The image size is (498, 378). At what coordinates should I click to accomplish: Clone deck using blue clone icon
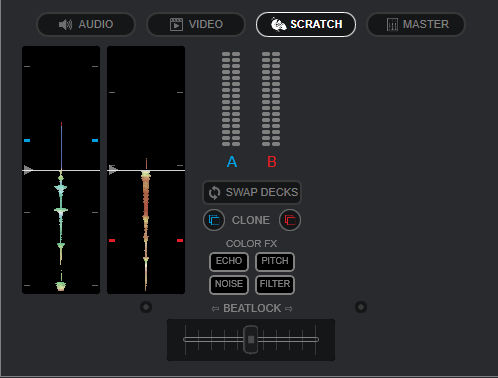tap(214, 220)
